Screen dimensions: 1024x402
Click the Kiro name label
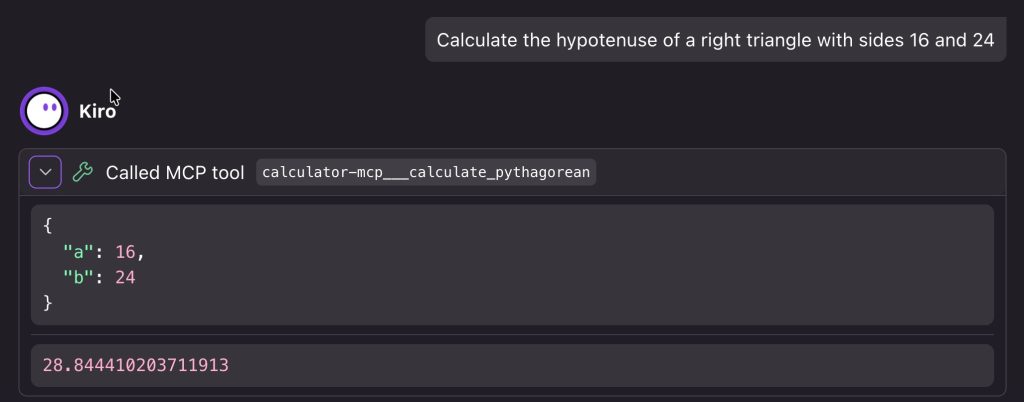click(98, 112)
